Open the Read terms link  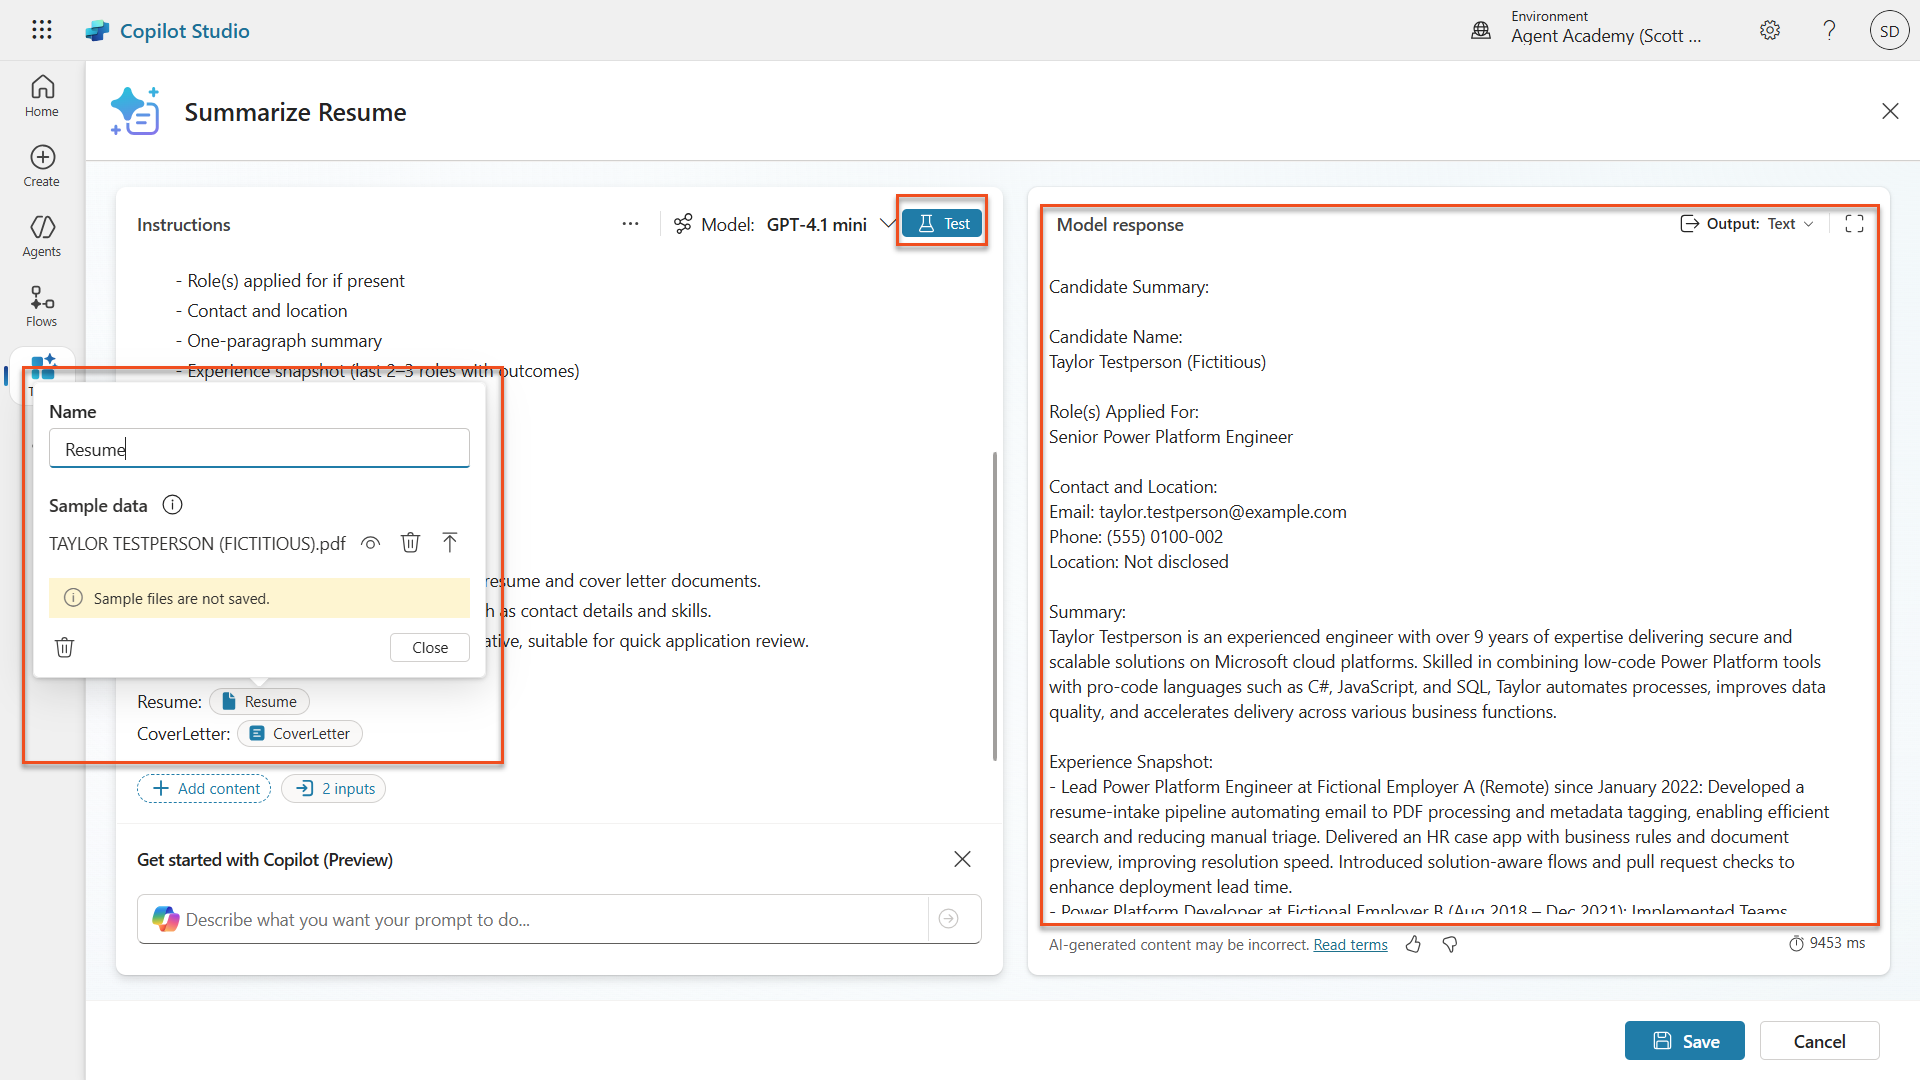(x=1350, y=945)
